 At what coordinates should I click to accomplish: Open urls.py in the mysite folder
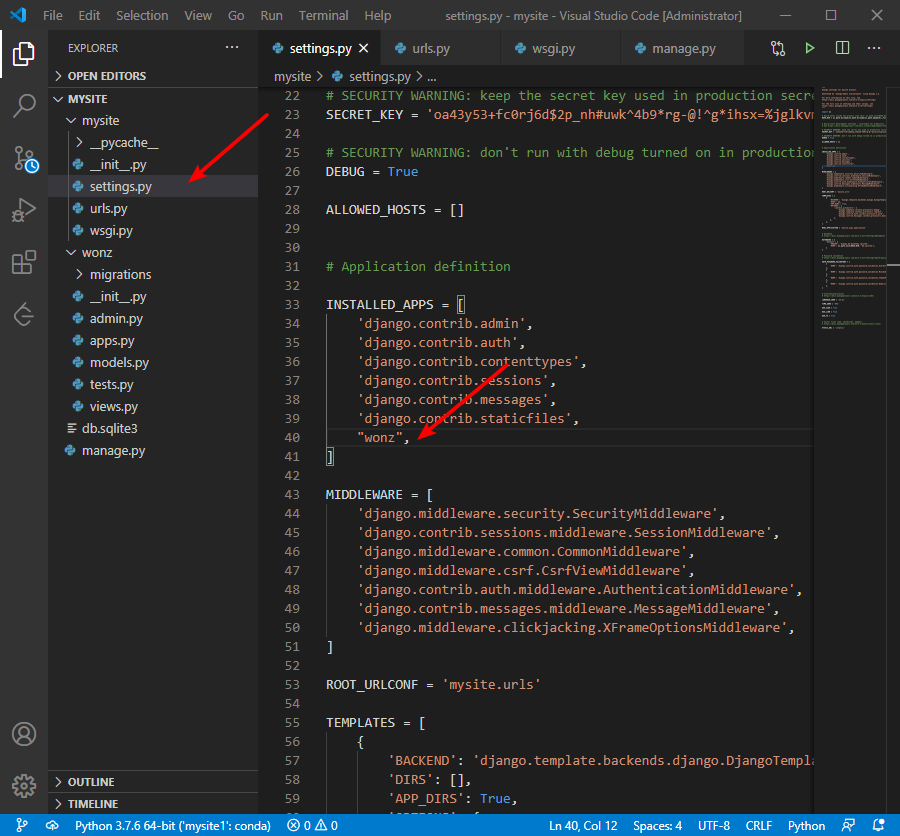click(x=153, y=208)
